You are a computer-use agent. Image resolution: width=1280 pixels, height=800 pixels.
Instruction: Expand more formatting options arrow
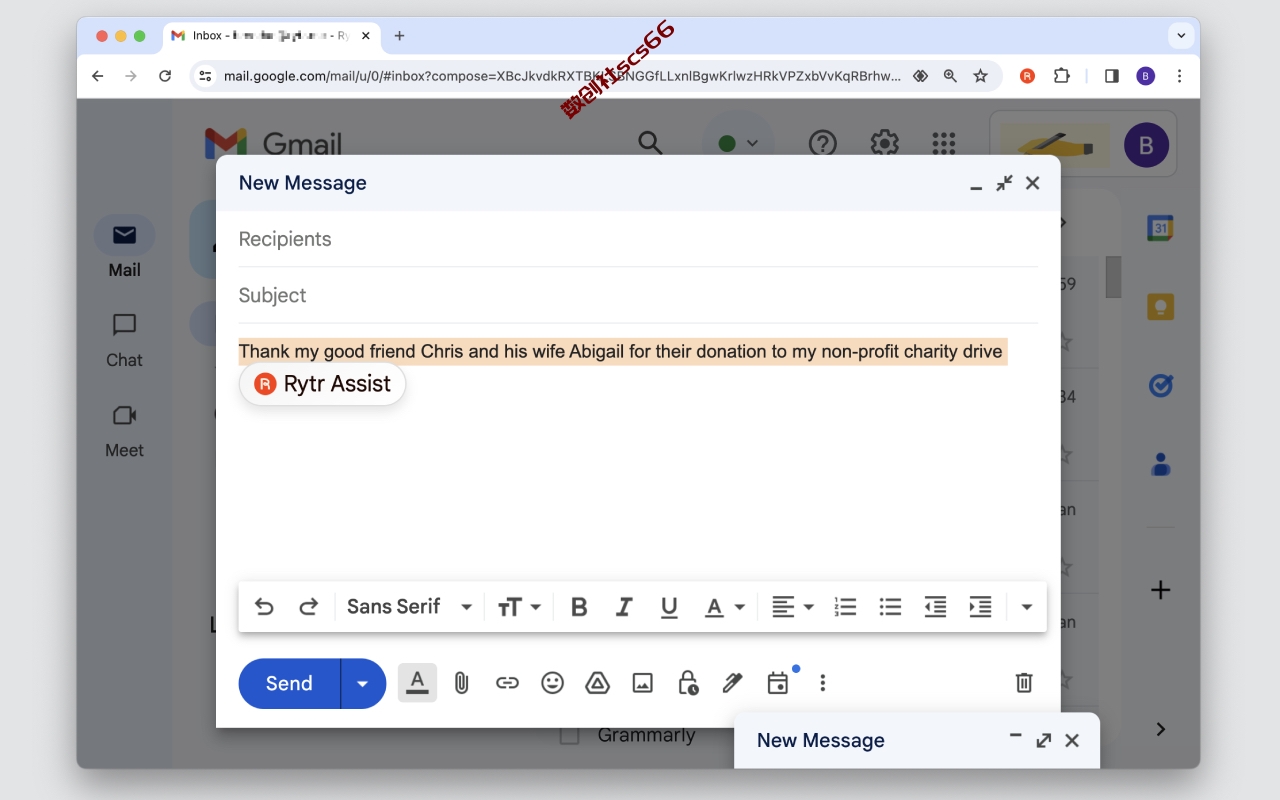tap(1026, 606)
